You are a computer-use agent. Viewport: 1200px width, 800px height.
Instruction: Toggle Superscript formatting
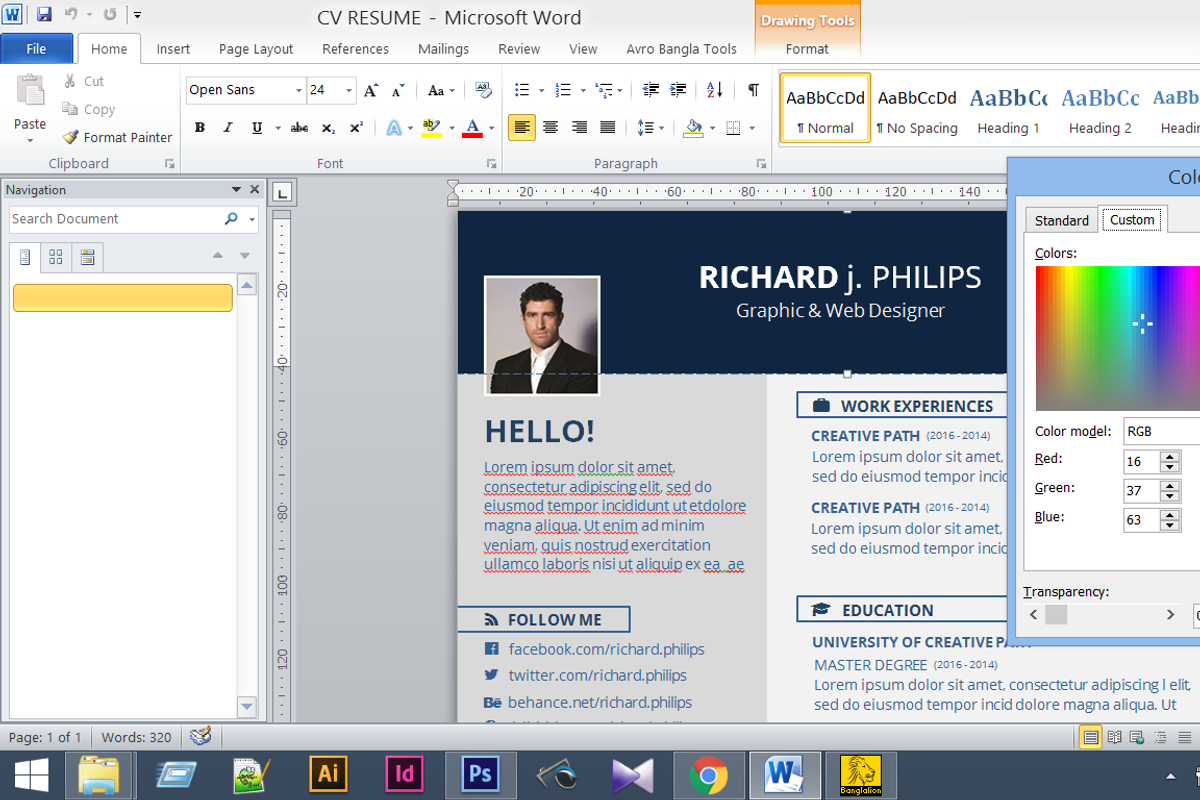pos(356,128)
